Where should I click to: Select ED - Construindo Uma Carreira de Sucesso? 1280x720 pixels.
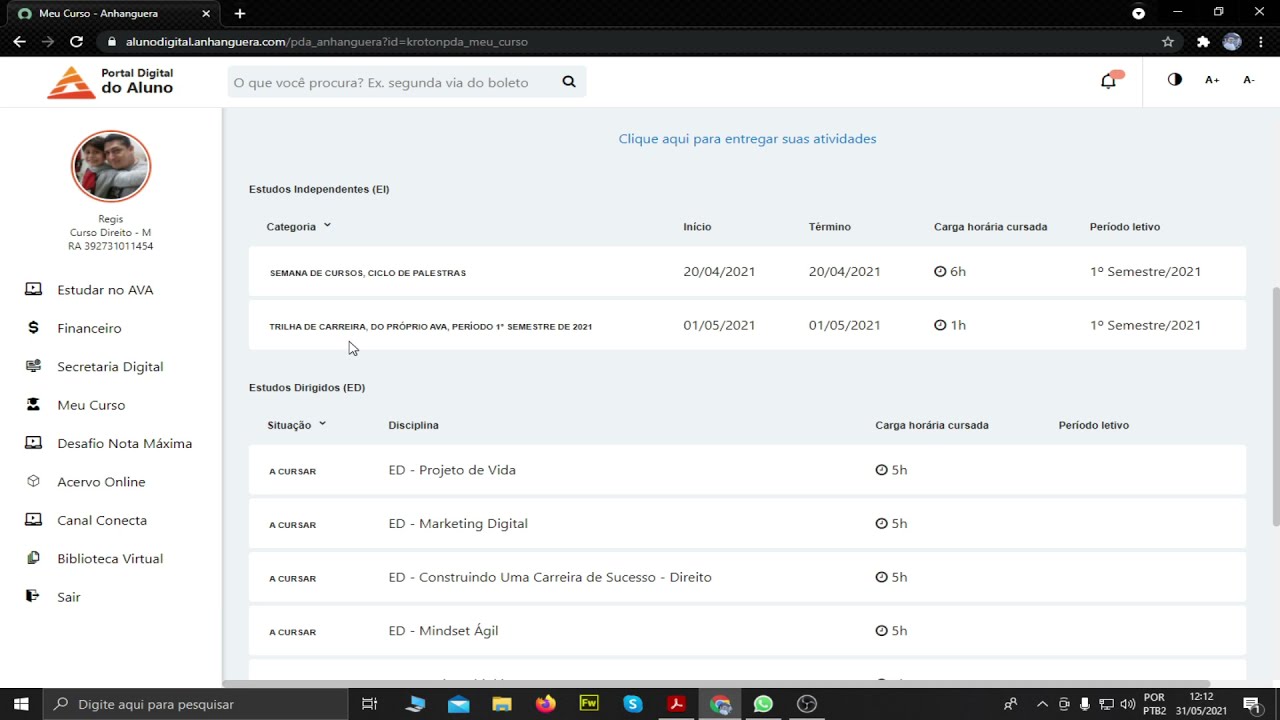[x=747, y=577]
